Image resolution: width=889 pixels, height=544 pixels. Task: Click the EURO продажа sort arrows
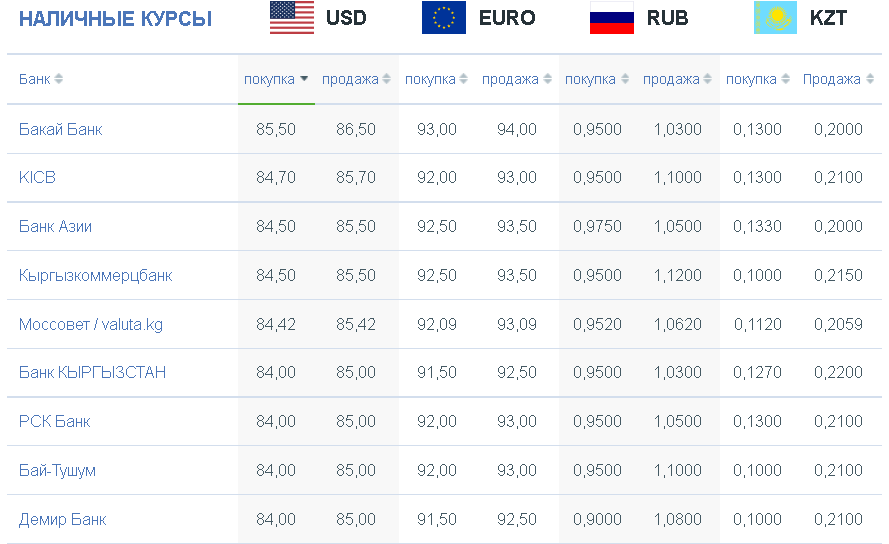[548, 79]
